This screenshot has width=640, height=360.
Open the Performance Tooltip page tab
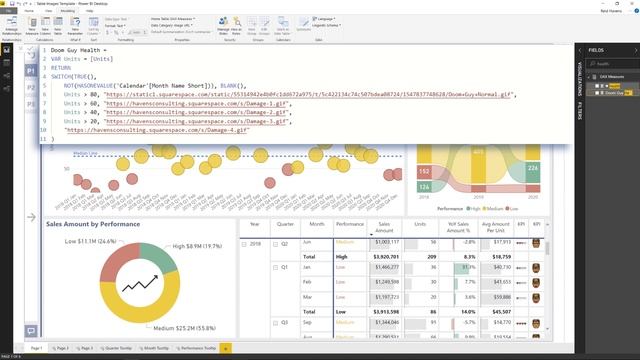tap(196, 348)
